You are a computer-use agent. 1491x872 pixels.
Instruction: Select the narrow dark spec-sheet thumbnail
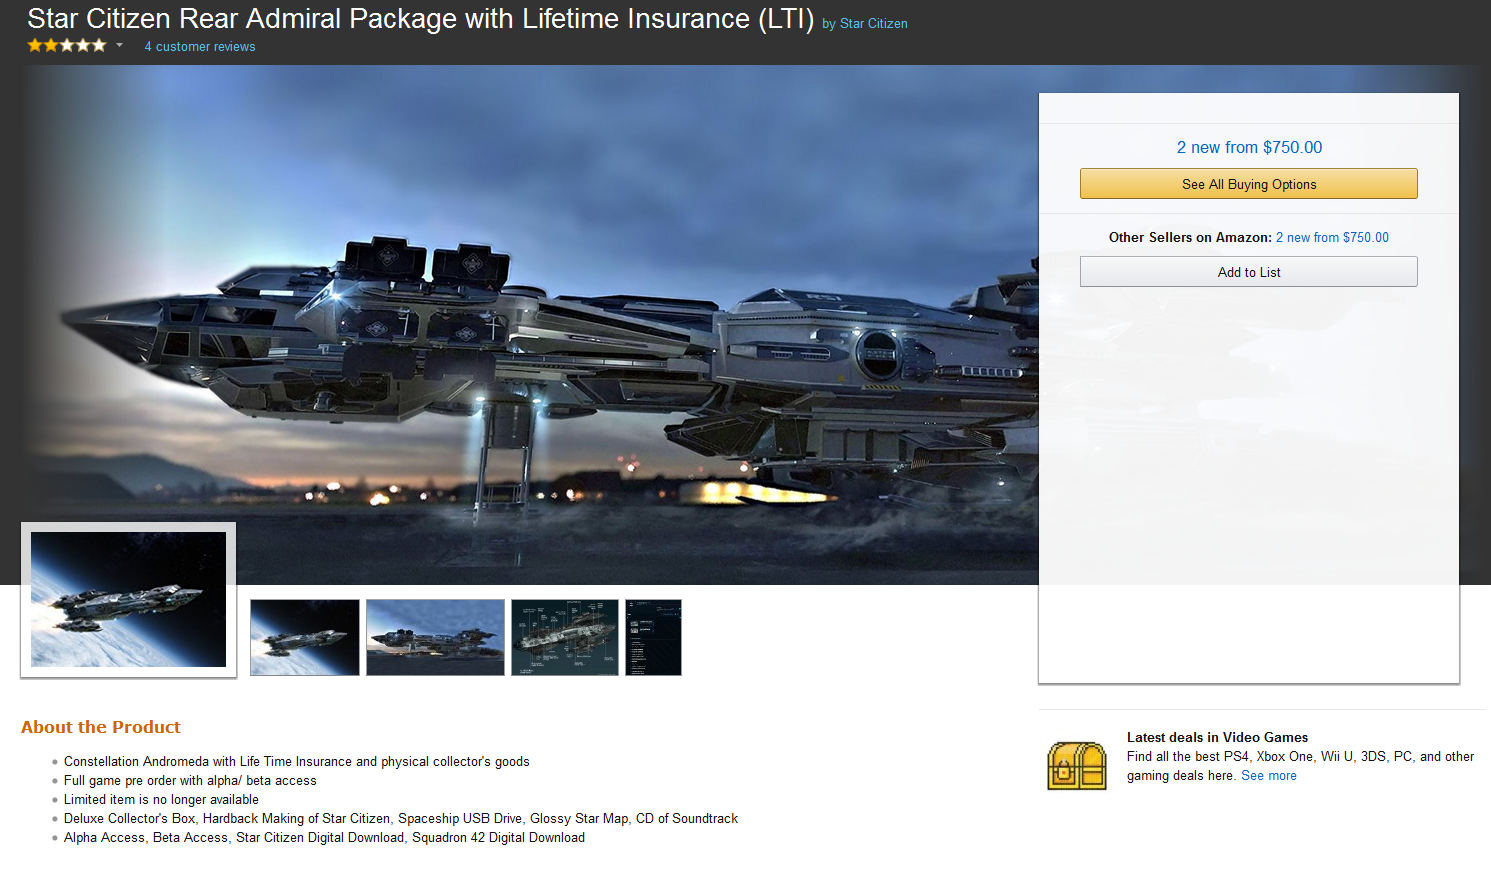click(653, 638)
